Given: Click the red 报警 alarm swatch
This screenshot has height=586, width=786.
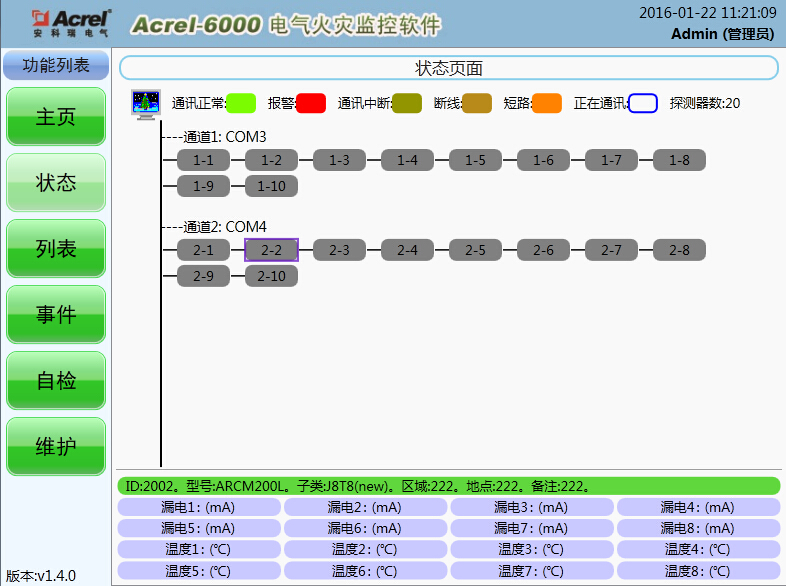Looking at the screenshot, I should [311, 103].
